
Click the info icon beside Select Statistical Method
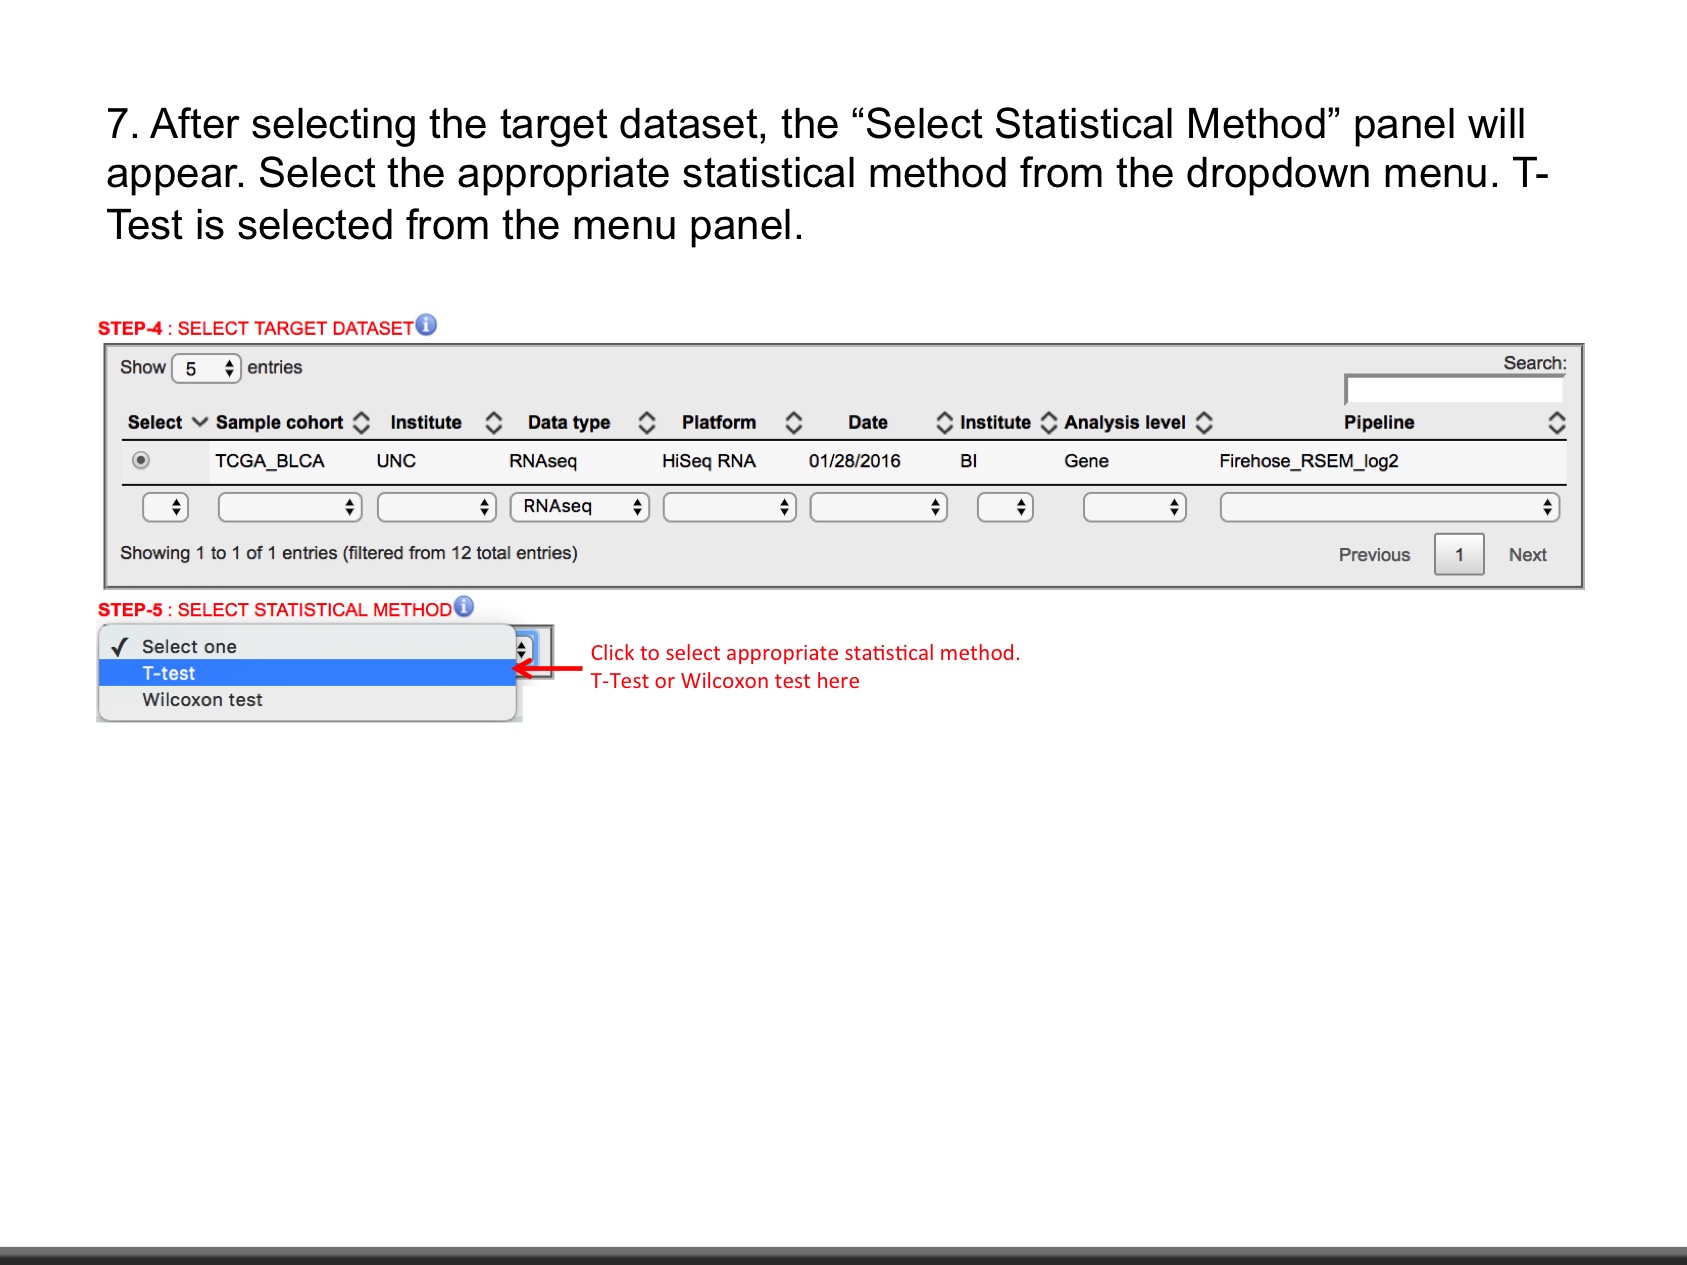click(464, 606)
